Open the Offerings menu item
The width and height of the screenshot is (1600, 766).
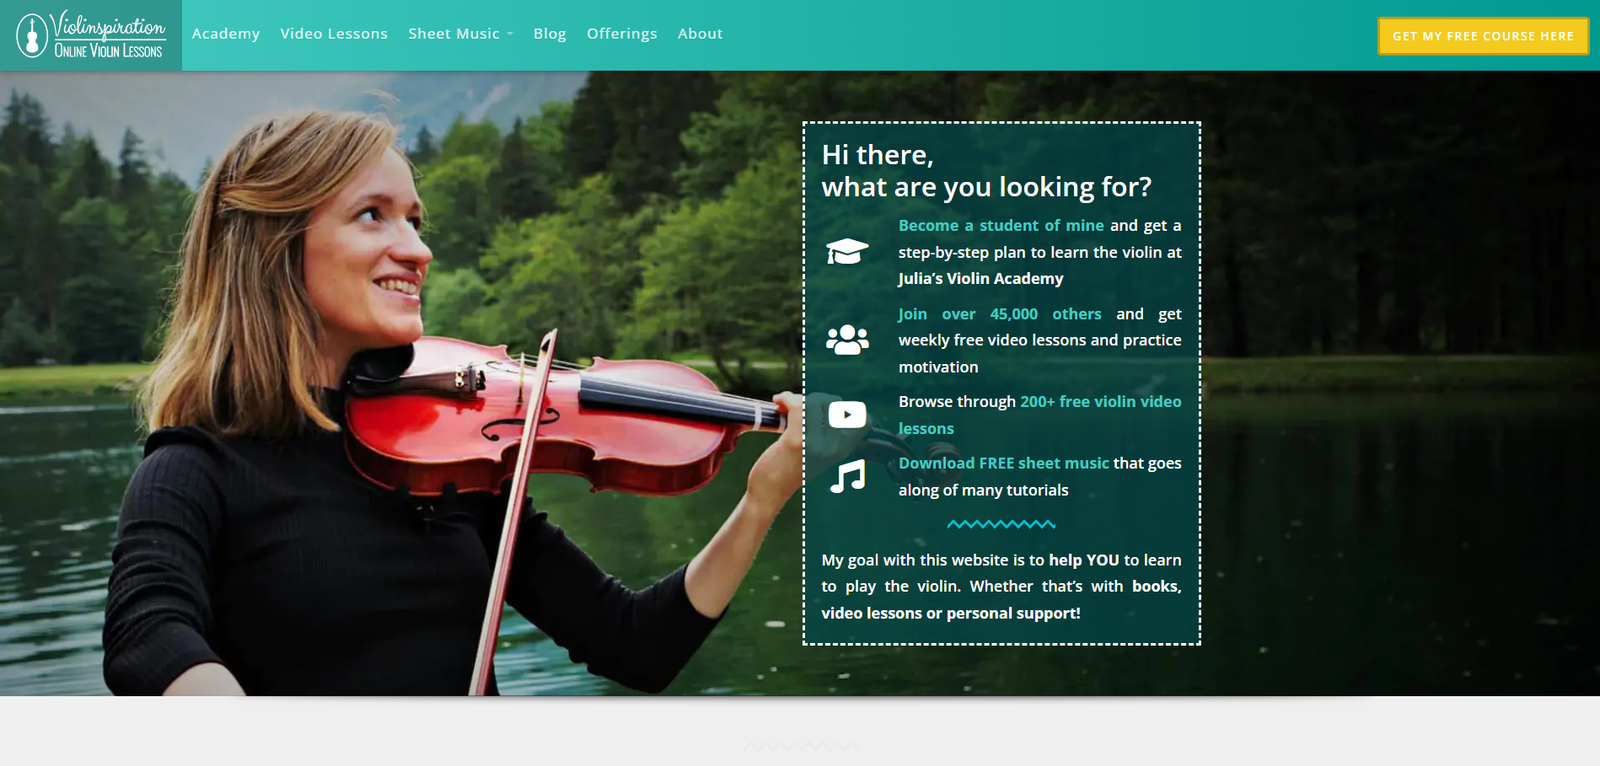pyautogui.click(x=622, y=34)
